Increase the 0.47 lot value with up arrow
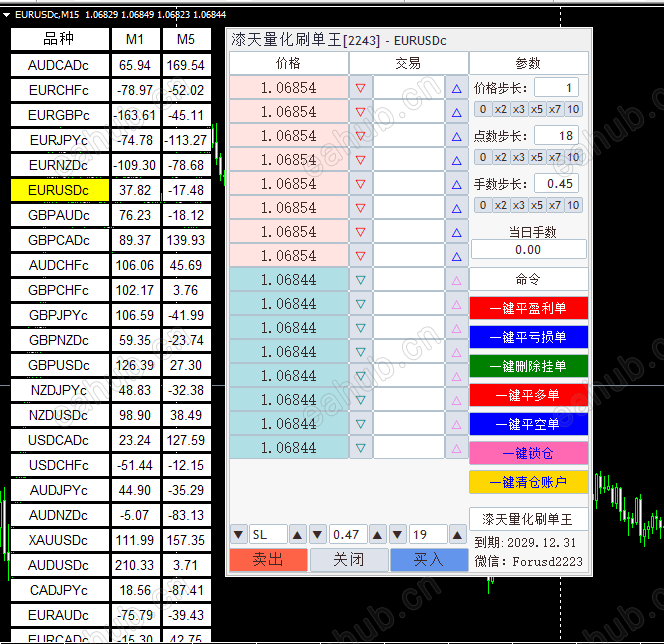This screenshot has height=644, width=664. point(377,534)
